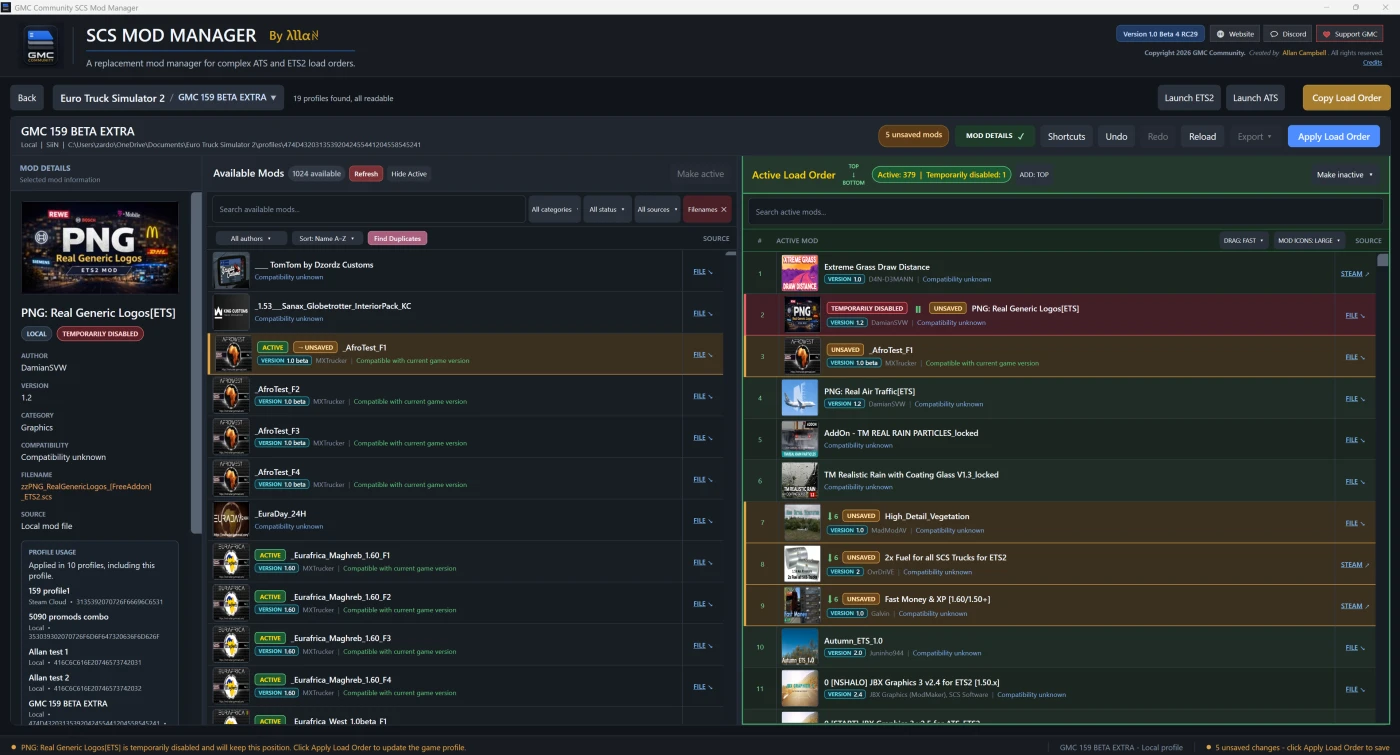
Task: Open the All categories filter dropdown
Action: point(554,209)
